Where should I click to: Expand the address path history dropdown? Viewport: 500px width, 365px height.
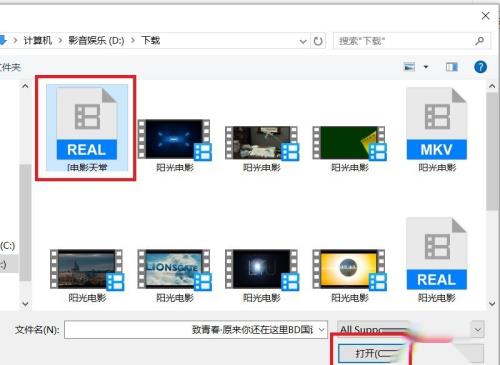303,41
